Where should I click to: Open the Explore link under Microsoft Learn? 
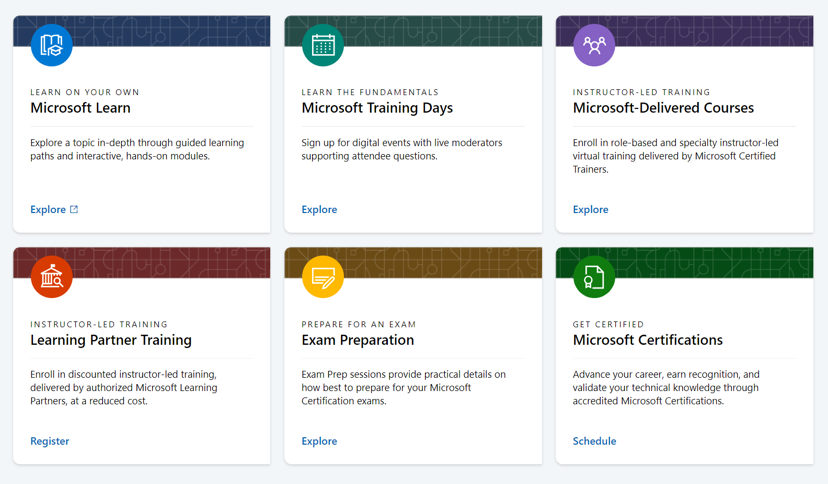[48, 209]
